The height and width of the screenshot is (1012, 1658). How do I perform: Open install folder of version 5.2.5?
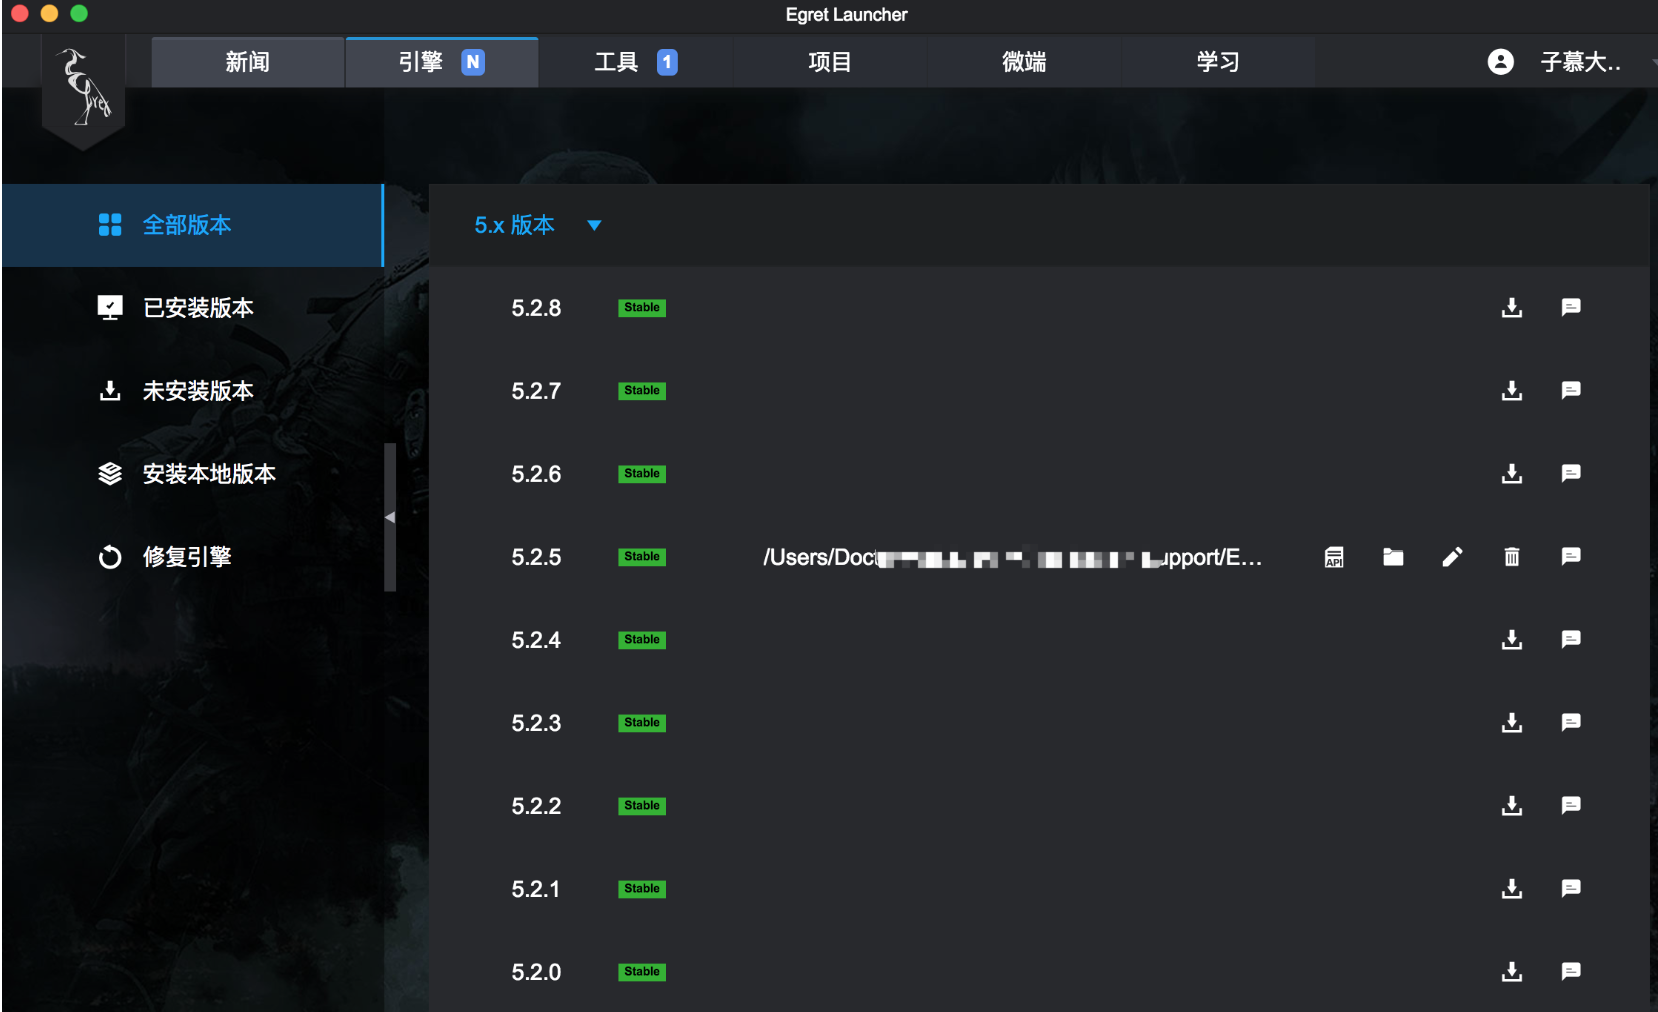(x=1393, y=557)
